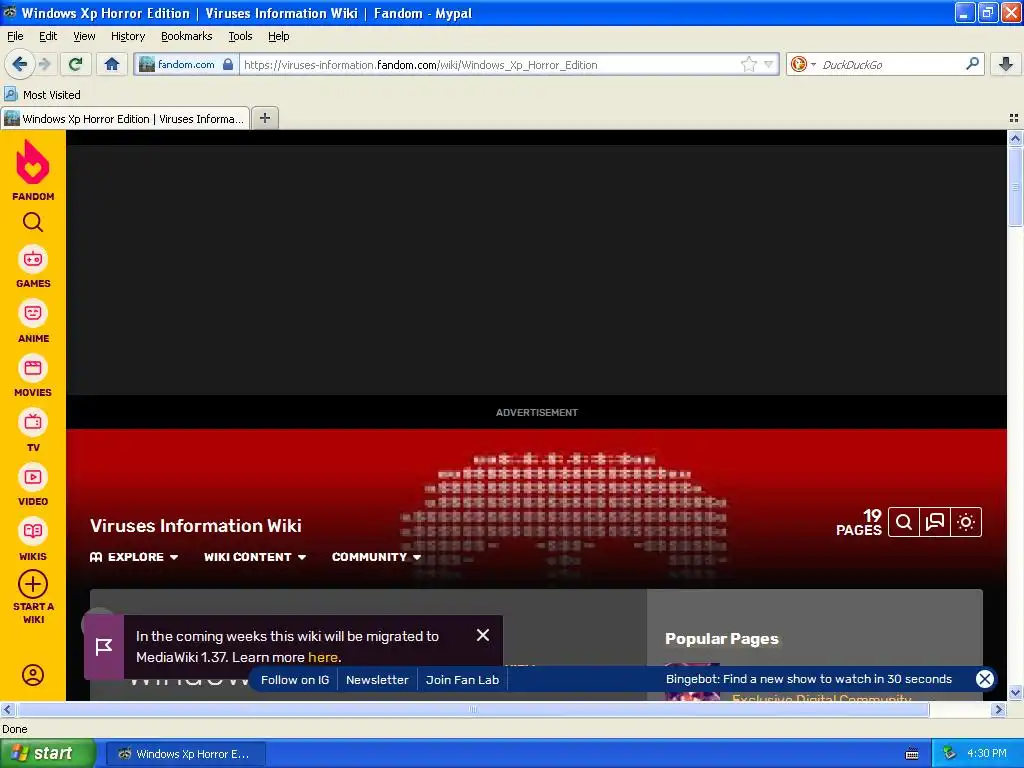Go back with the browser back arrow
Viewport: 1024px width, 768px height.
click(20, 64)
